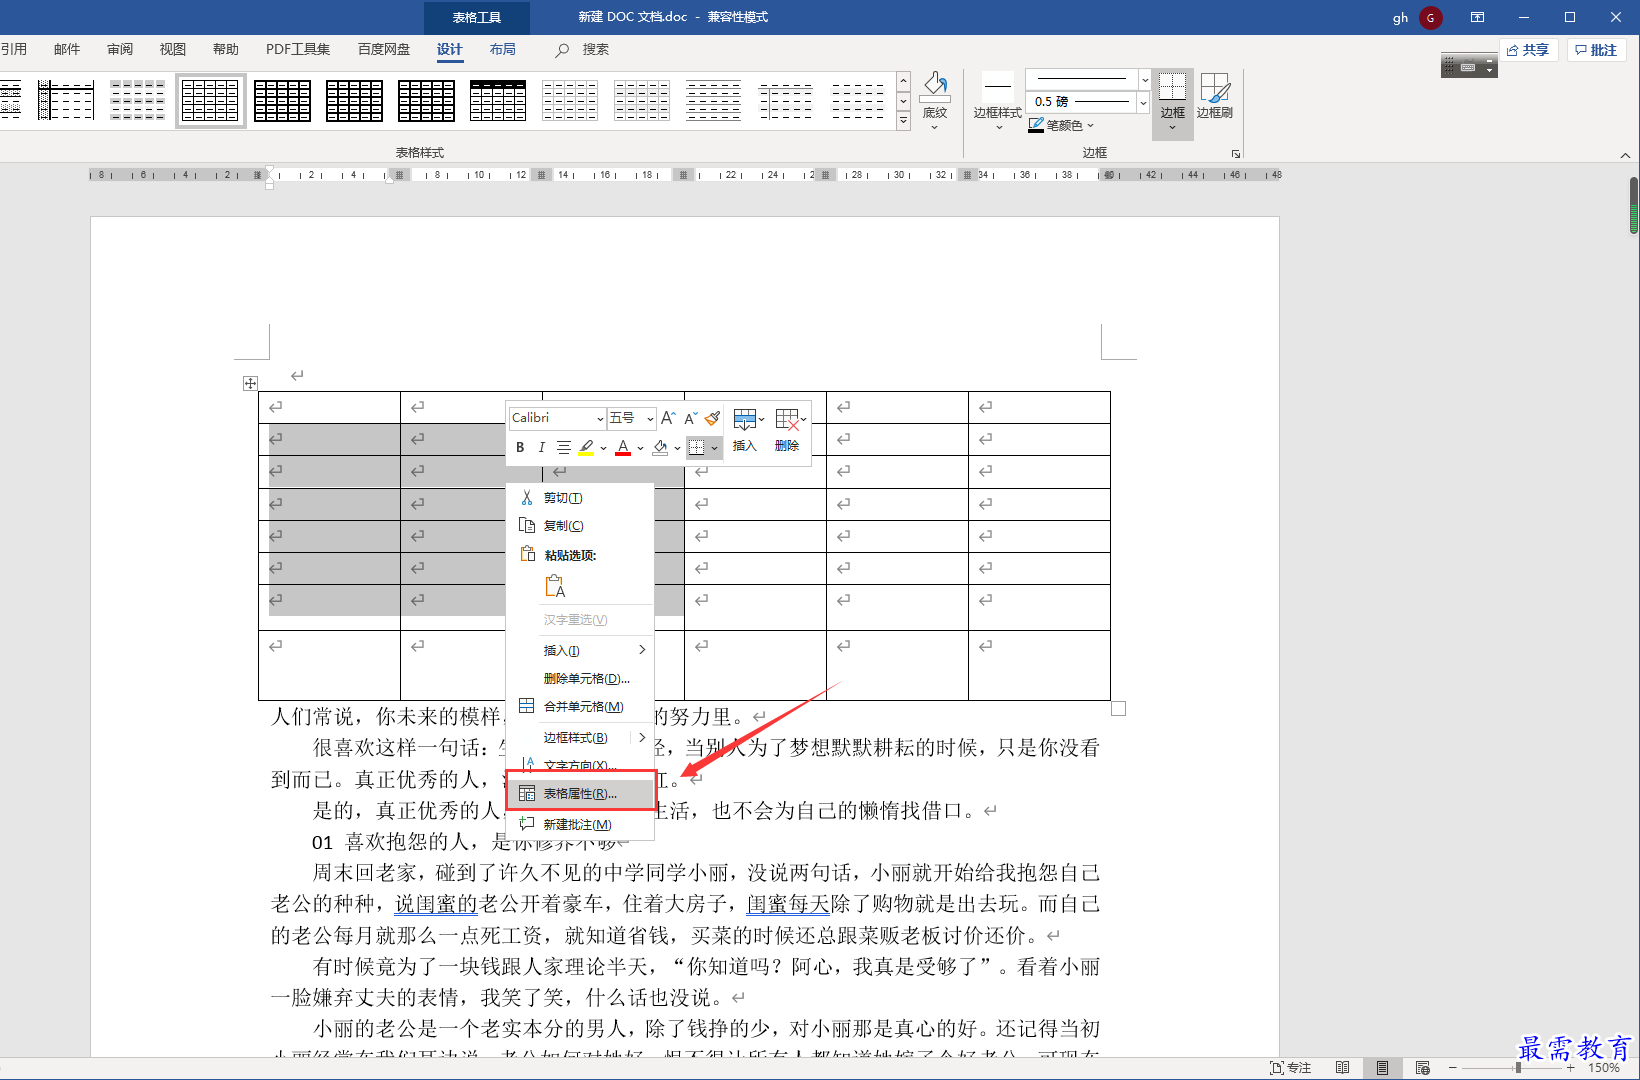Toggle Bold in the mini toolbar
Image resolution: width=1640 pixels, height=1080 pixels.
point(520,447)
